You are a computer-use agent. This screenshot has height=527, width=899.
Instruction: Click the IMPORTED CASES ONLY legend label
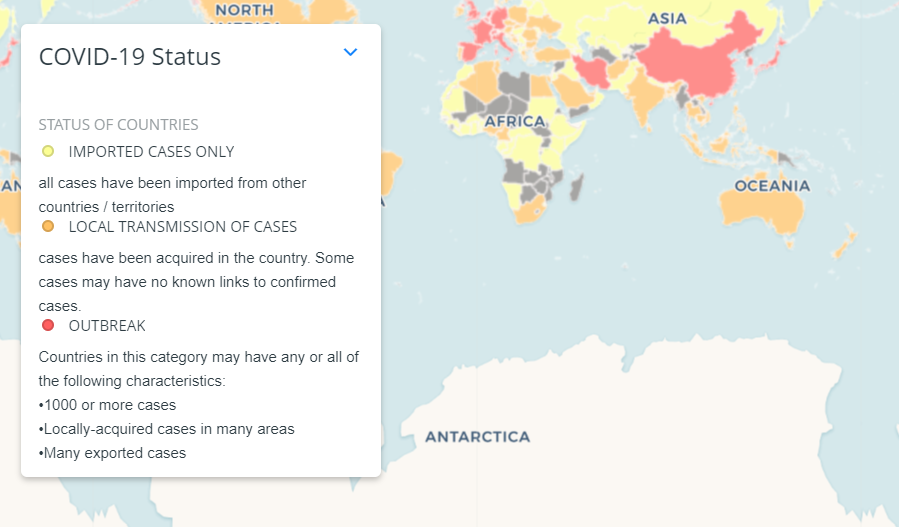point(151,152)
